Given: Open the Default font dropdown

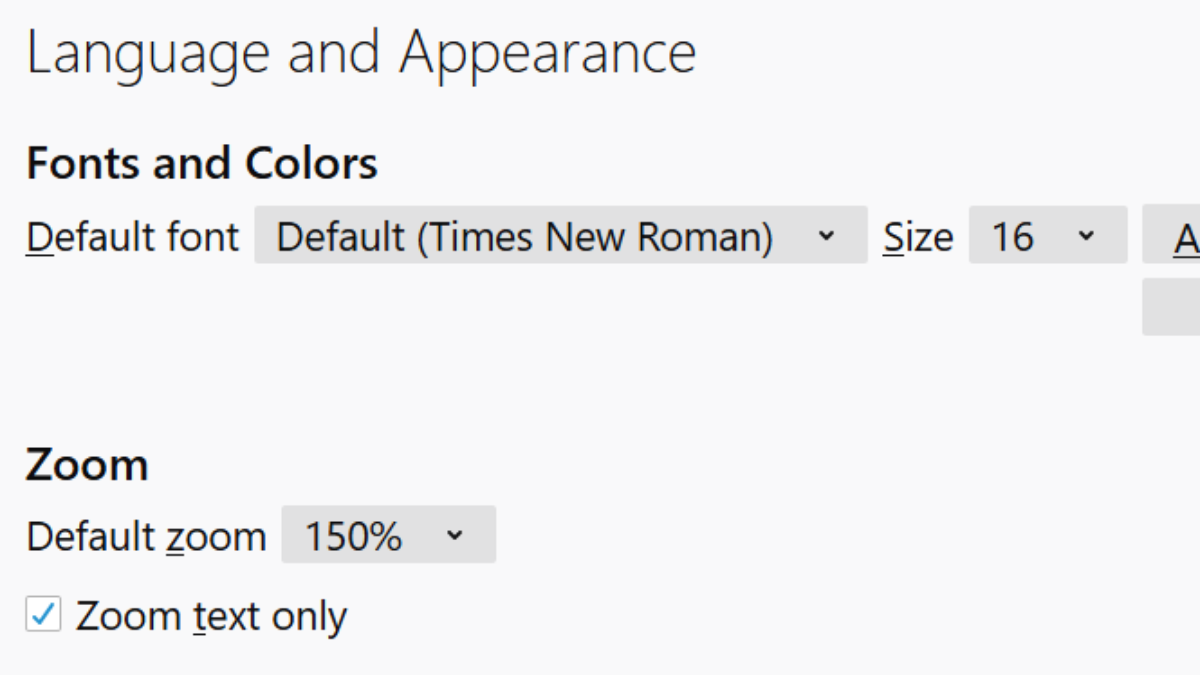Looking at the screenshot, I should 560,236.
